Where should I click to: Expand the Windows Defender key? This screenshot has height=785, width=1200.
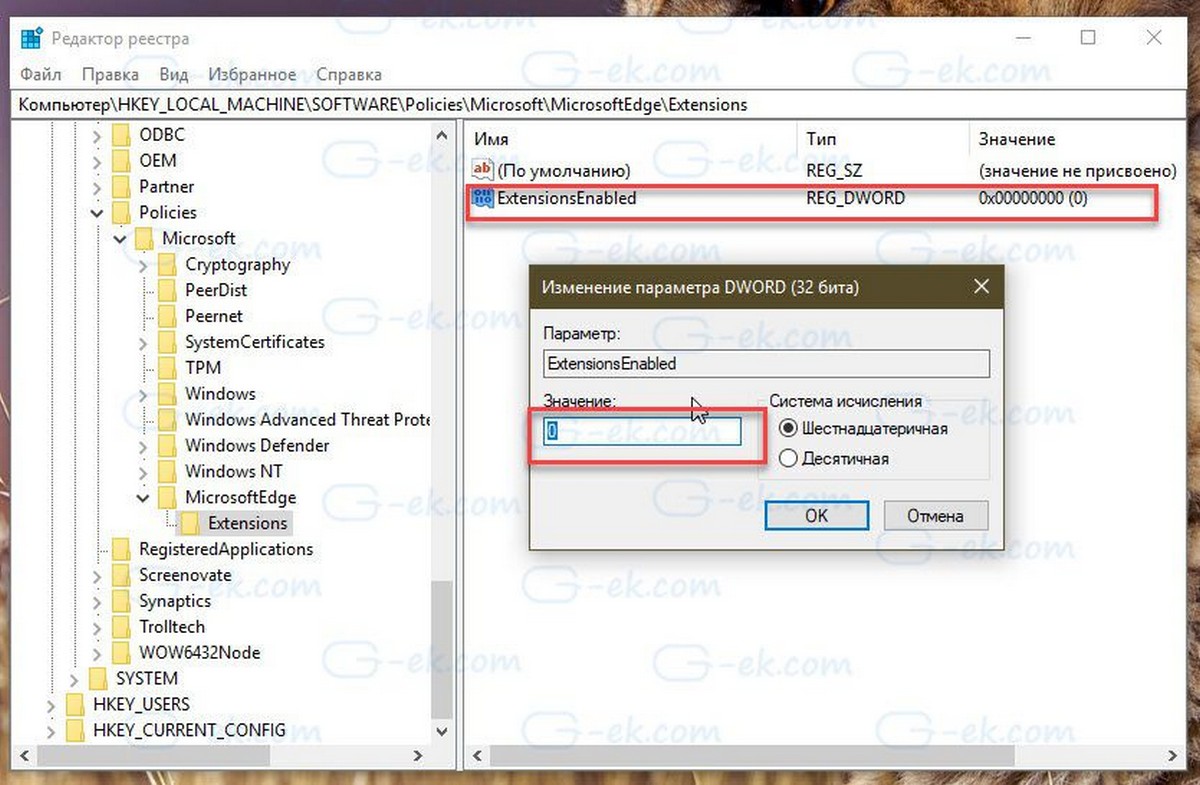(x=143, y=446)
